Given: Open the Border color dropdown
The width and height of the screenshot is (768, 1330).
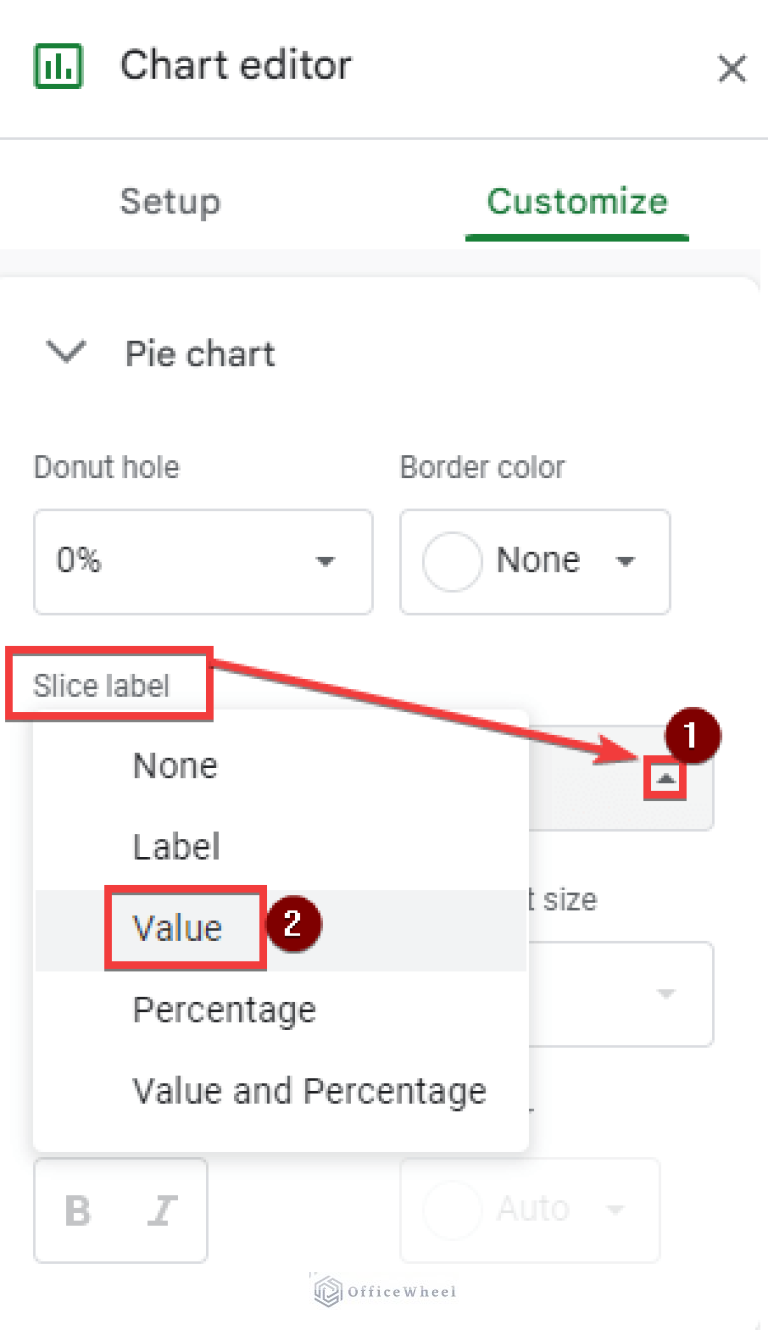Looking at the screenshot, I should (x=626, y=561).
